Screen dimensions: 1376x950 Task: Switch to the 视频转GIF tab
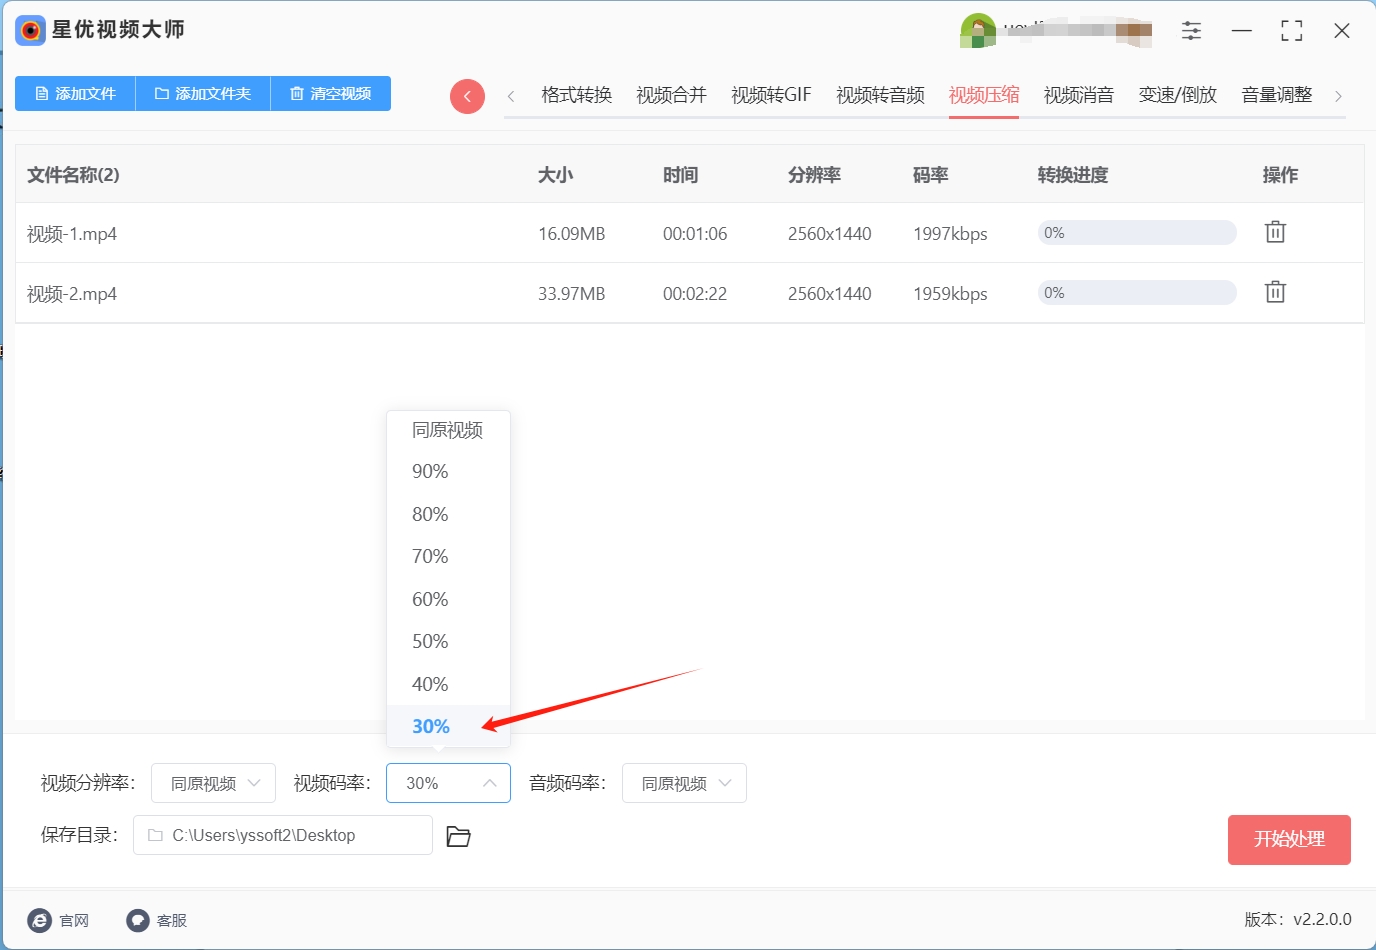(771, 95)
